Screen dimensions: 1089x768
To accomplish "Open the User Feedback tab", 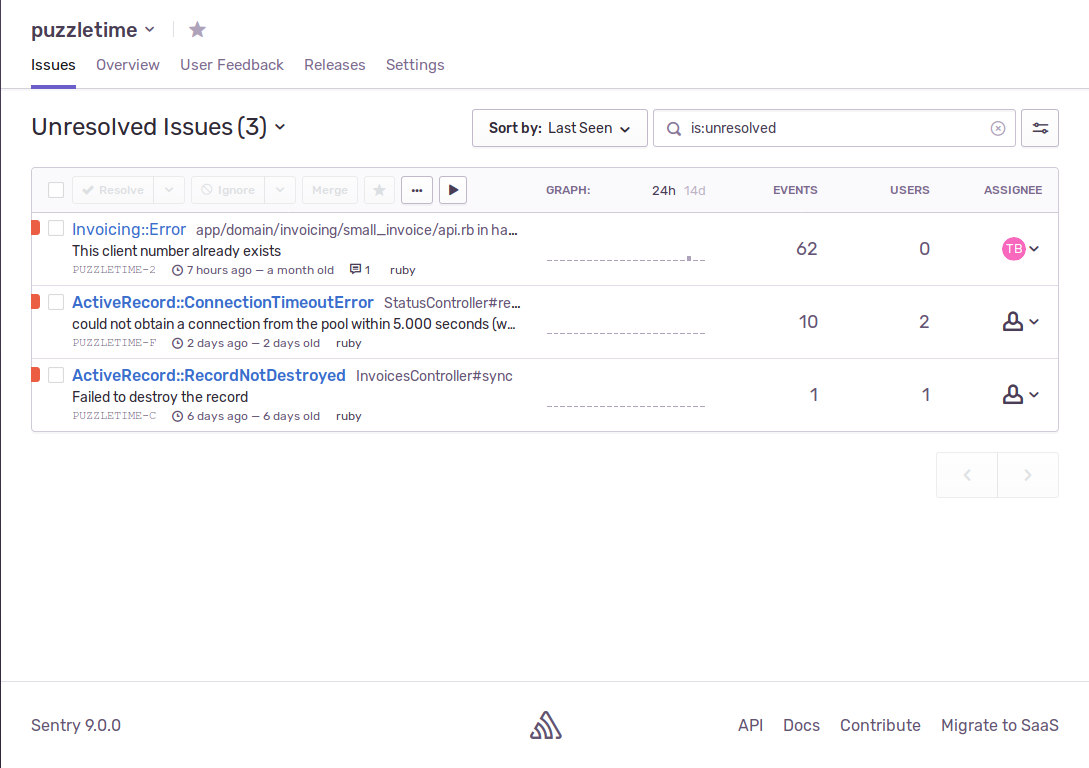I will pos(232,65).
